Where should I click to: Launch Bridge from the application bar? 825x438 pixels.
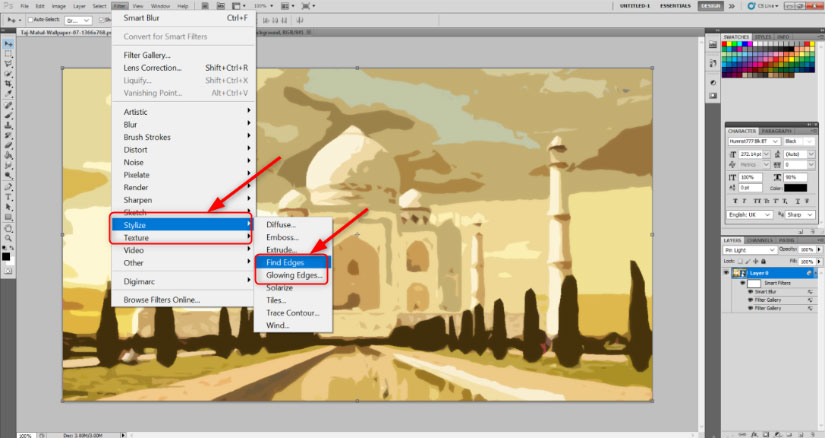tap(205, 6)
